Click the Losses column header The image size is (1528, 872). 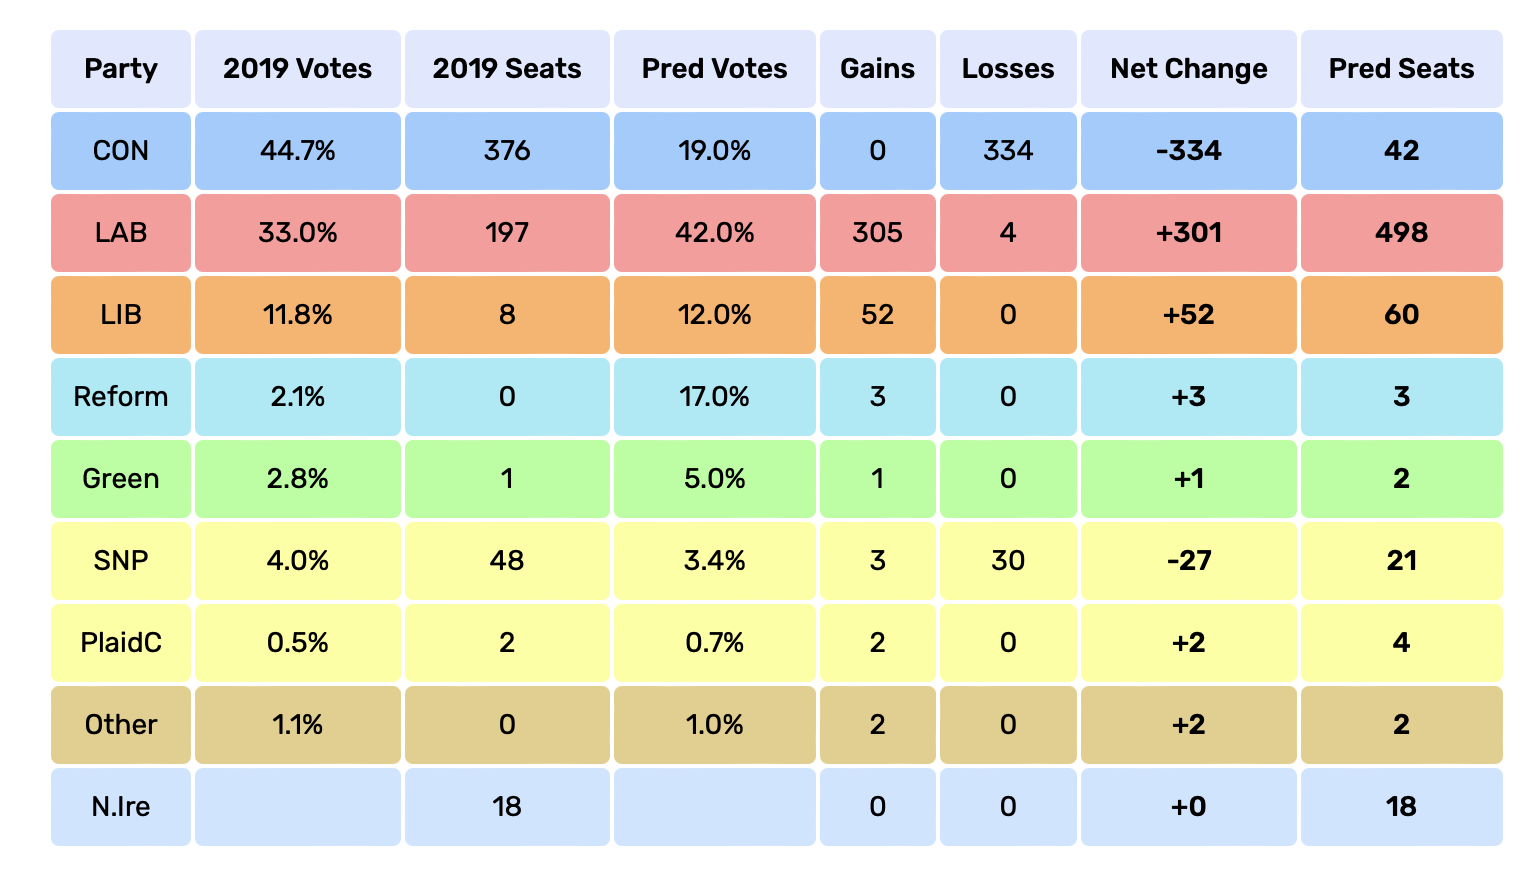(1008, 69)
